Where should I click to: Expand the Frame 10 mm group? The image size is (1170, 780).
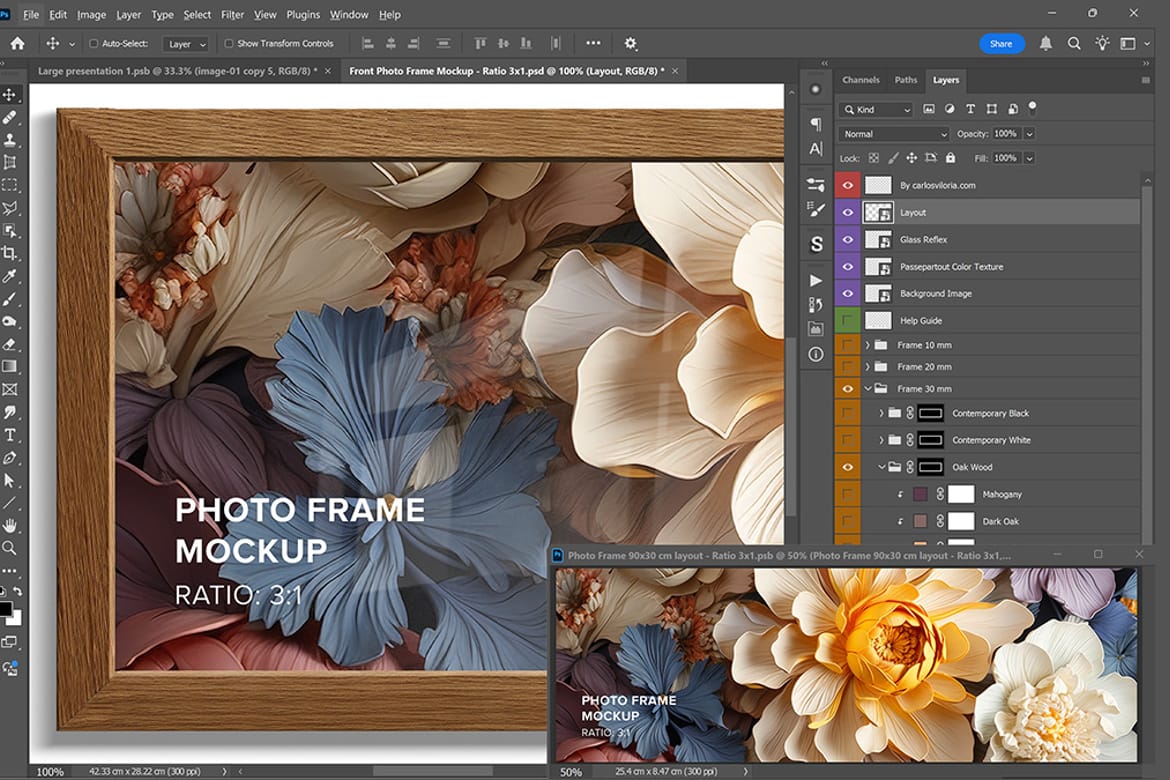point(867,345)
